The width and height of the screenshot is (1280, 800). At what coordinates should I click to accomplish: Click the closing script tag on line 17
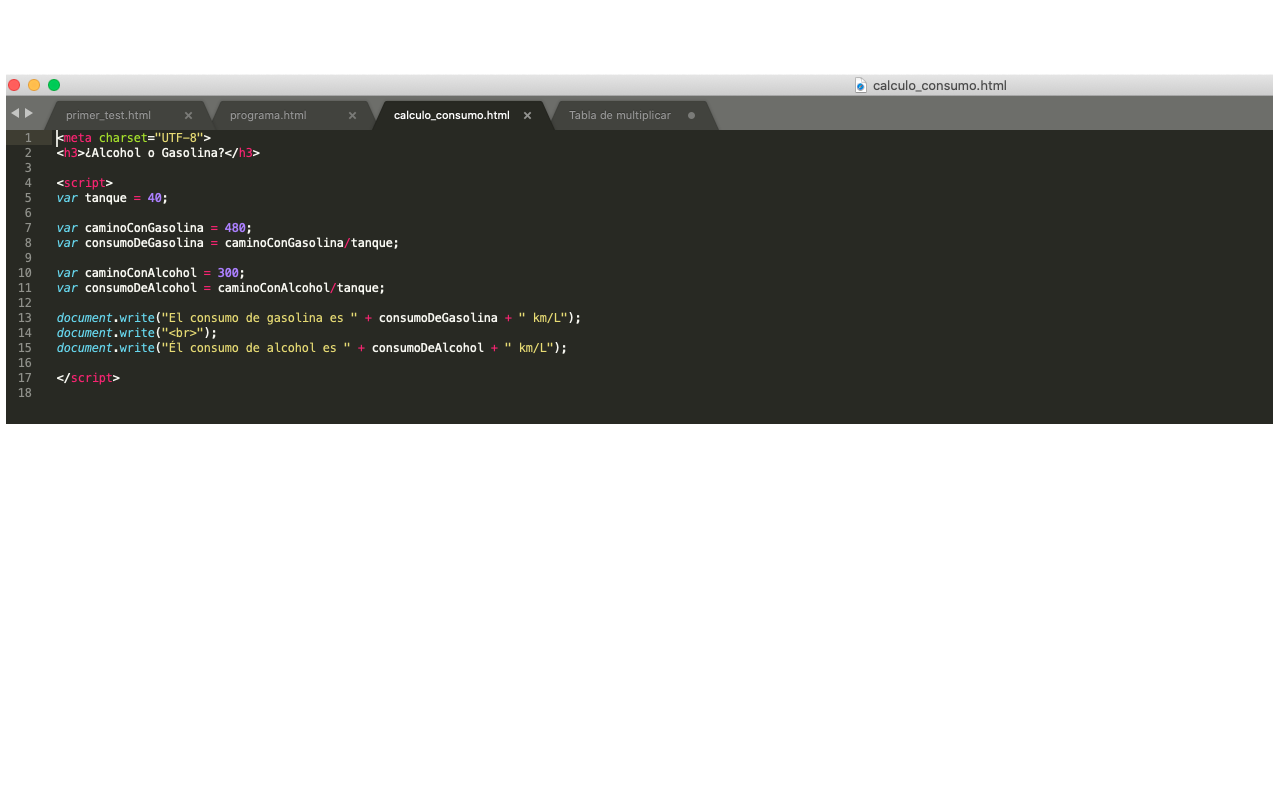tap(88, 378)
